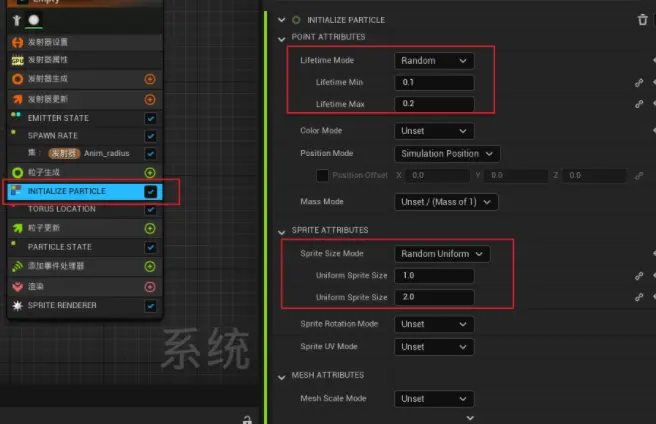The width and height of the screenshot is (656, 424).
Task: Collapse the SPRITE ATTRIBUTES section
Action: 282,232
